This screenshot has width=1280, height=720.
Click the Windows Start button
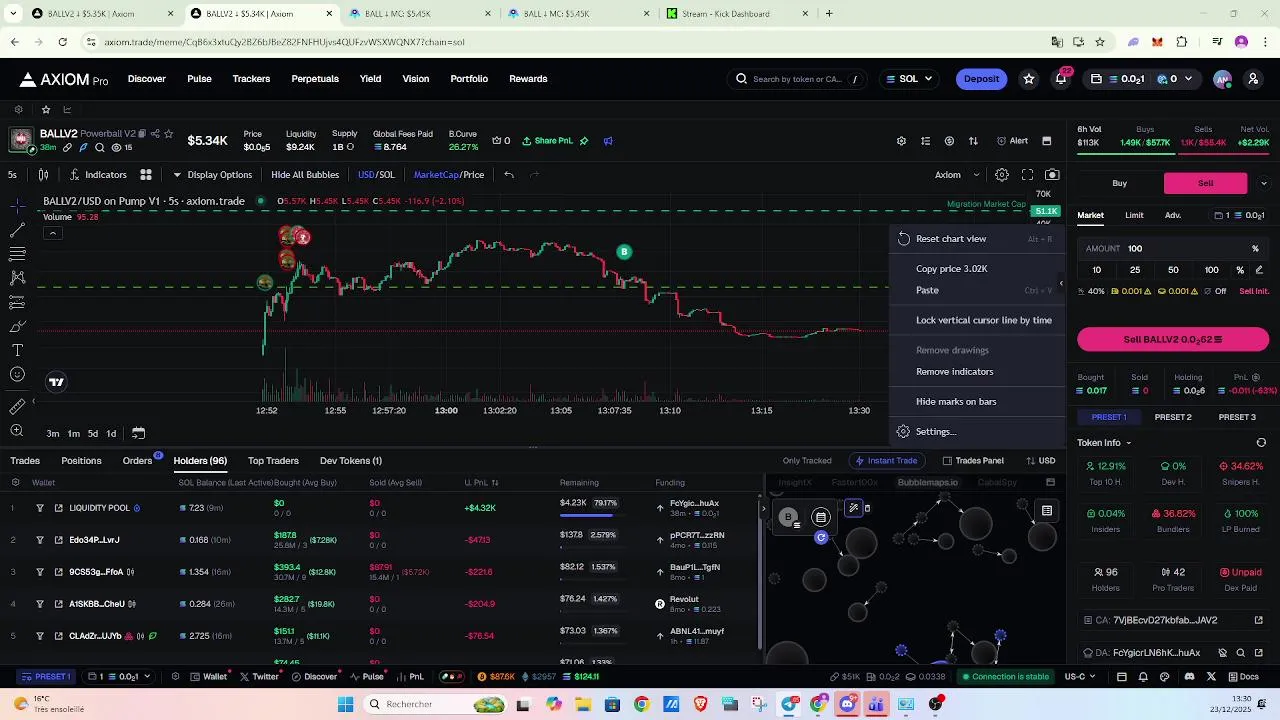345,704
